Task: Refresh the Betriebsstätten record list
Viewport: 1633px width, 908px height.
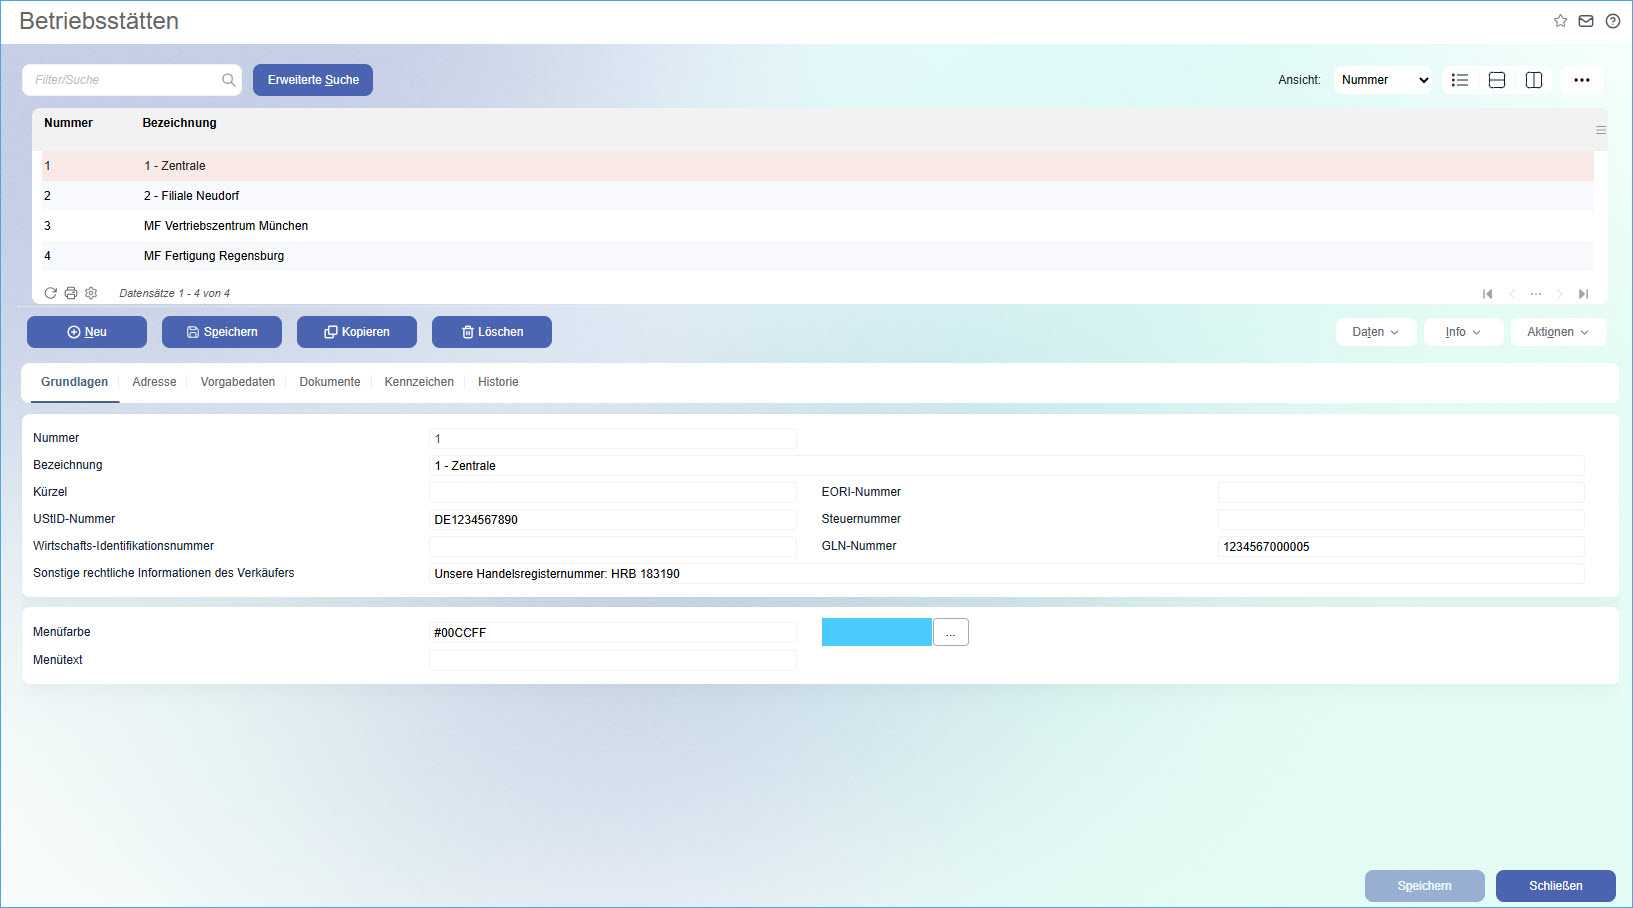Action: click(50, 292)
